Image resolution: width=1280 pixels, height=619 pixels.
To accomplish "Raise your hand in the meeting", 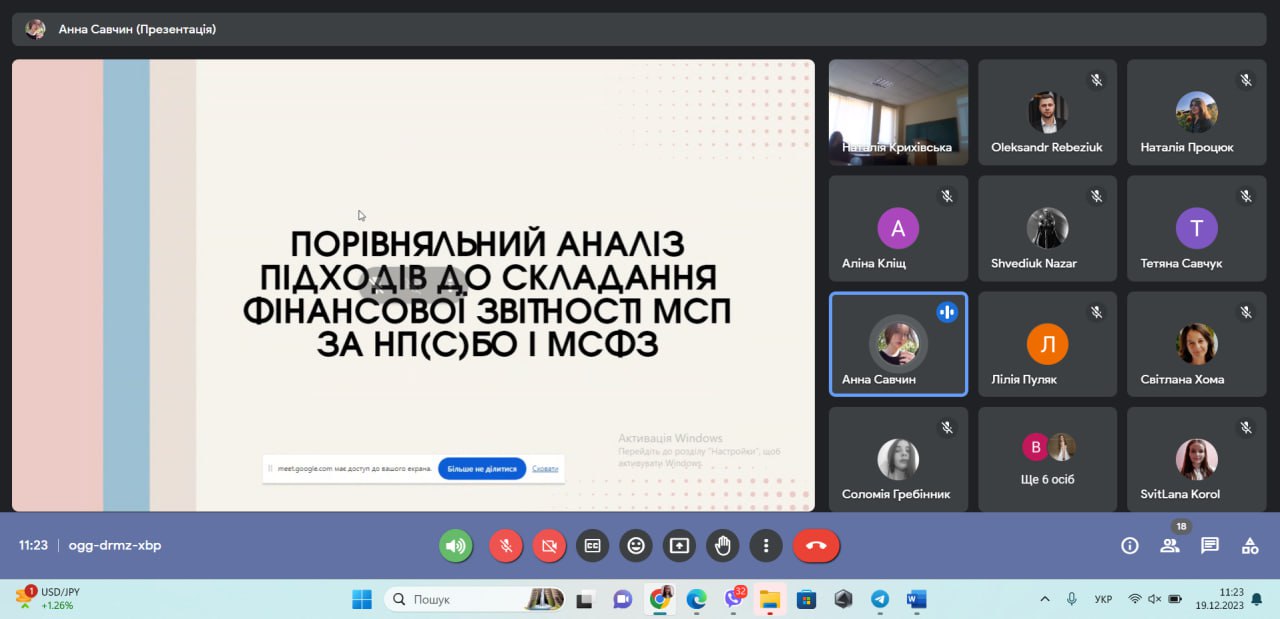I will click(723, 546).
